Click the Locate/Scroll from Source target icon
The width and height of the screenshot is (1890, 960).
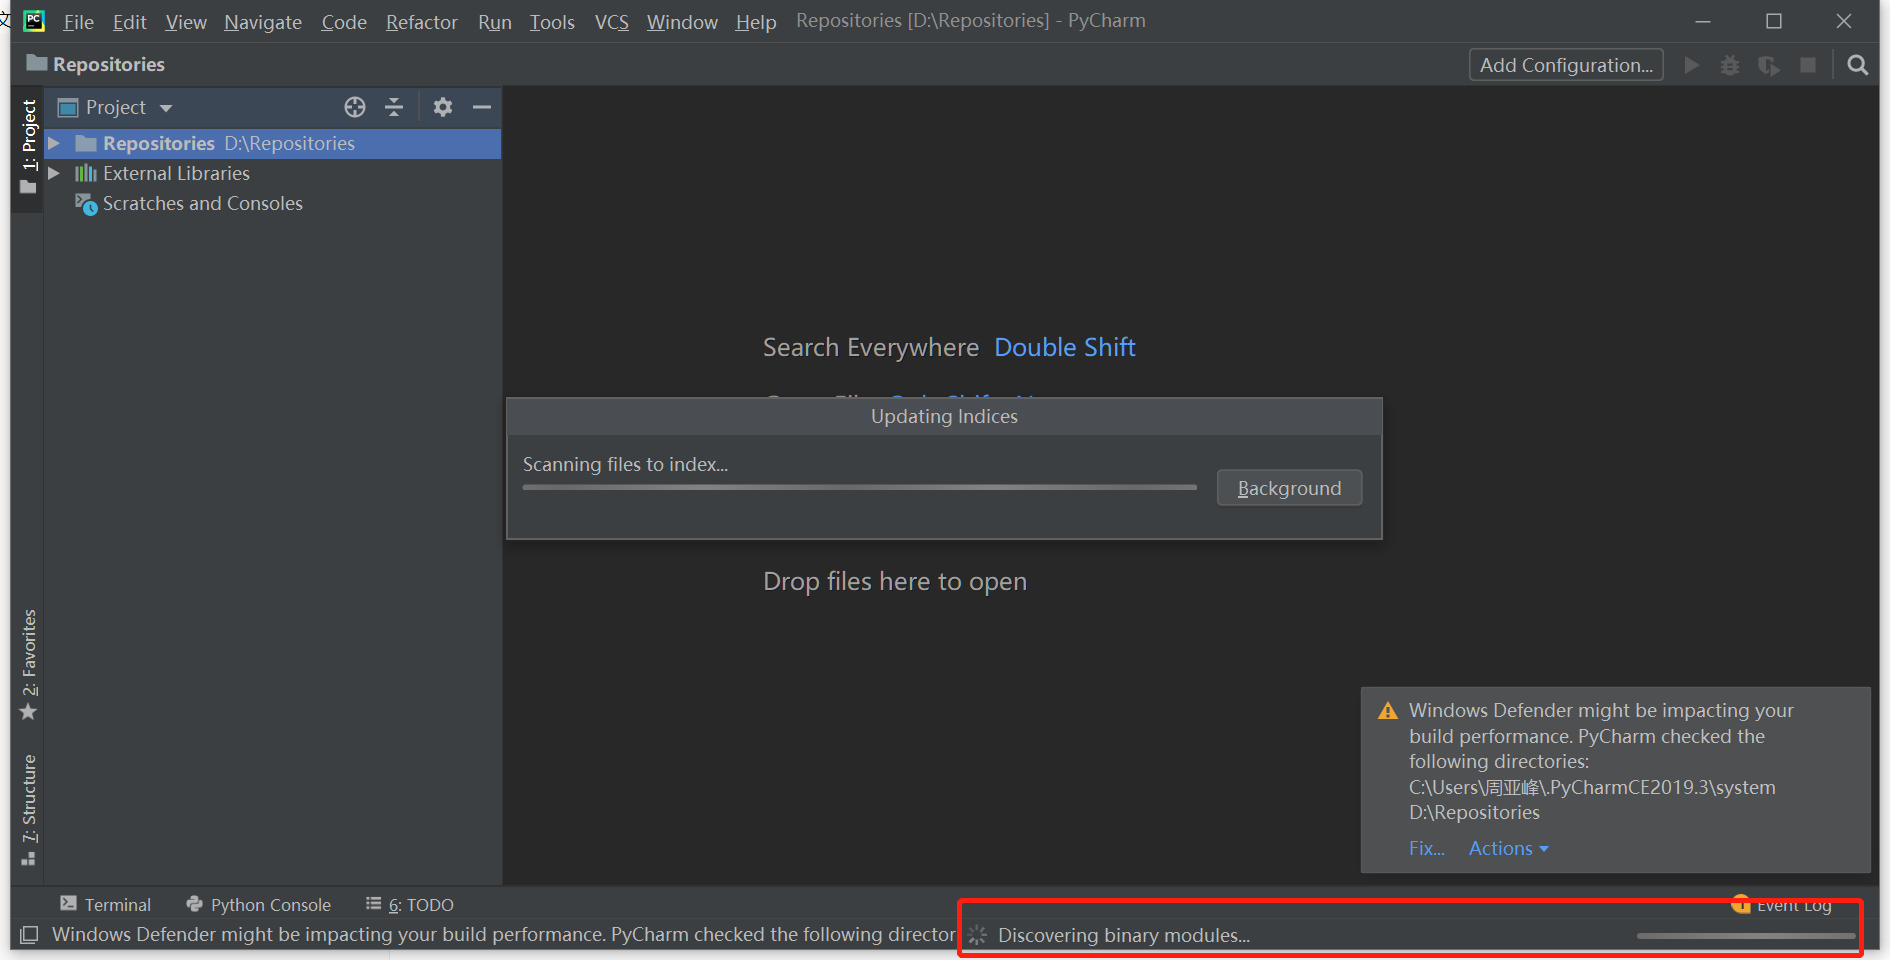pyautogui.click(x=355, y=107)
